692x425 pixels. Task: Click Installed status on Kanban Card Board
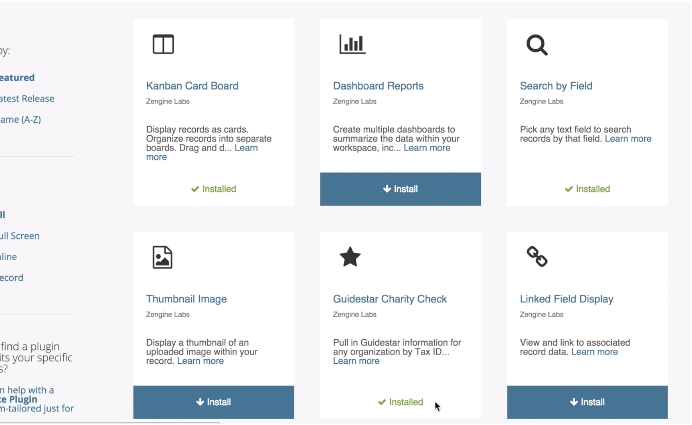pyautogui.click(x=214, y=189)
